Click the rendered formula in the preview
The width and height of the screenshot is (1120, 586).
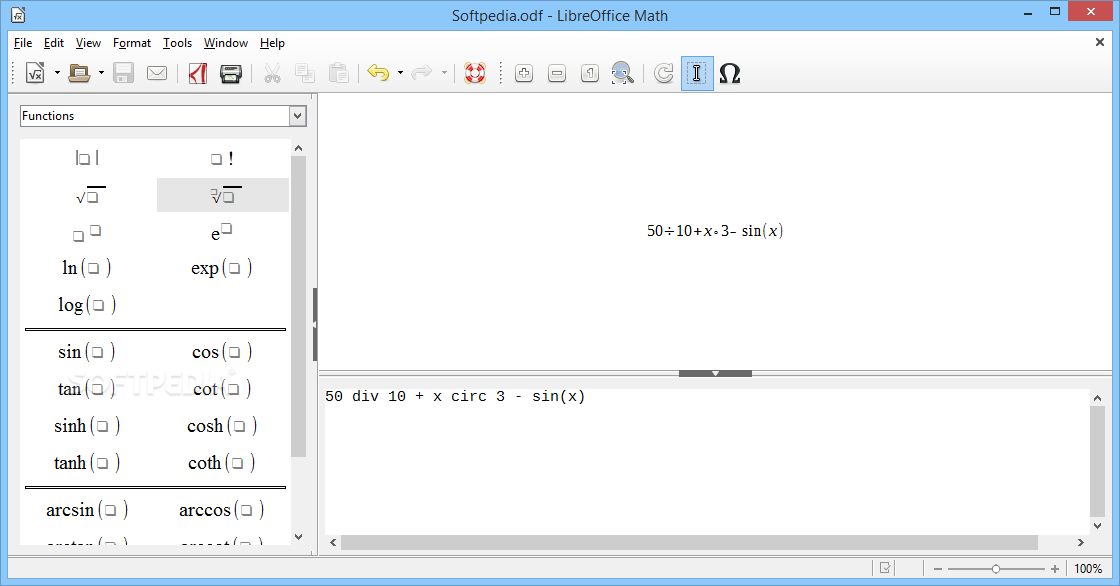(x=715, y=231)
